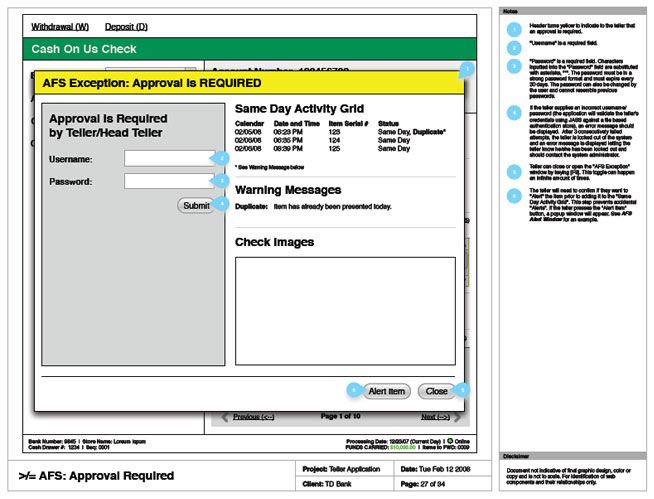Image resolution: width=654 pixels, height=499 pixels.
Task: Click item serial number 123
Action: click(334, 132)
